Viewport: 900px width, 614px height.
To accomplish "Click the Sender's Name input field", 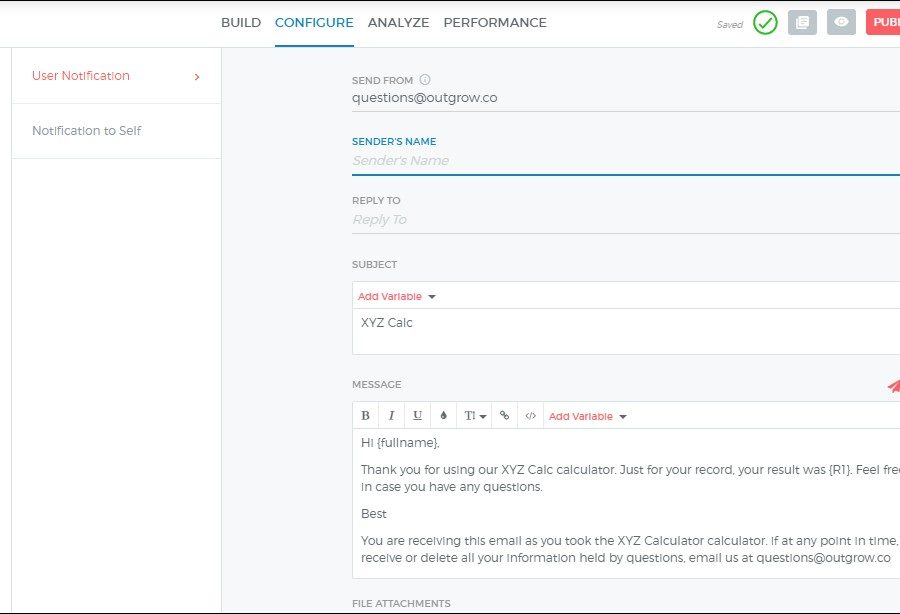I will click(620, 161).
